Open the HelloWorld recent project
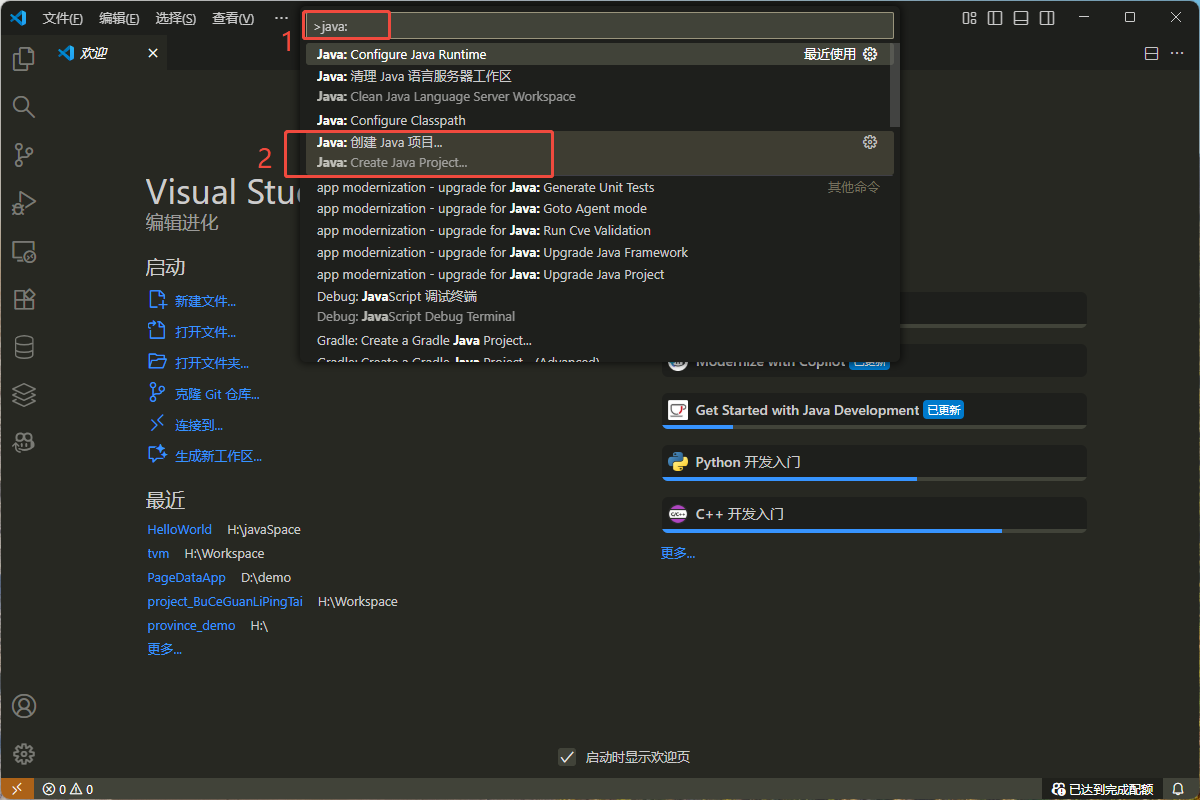1200x800 pixels. point(179,530)
